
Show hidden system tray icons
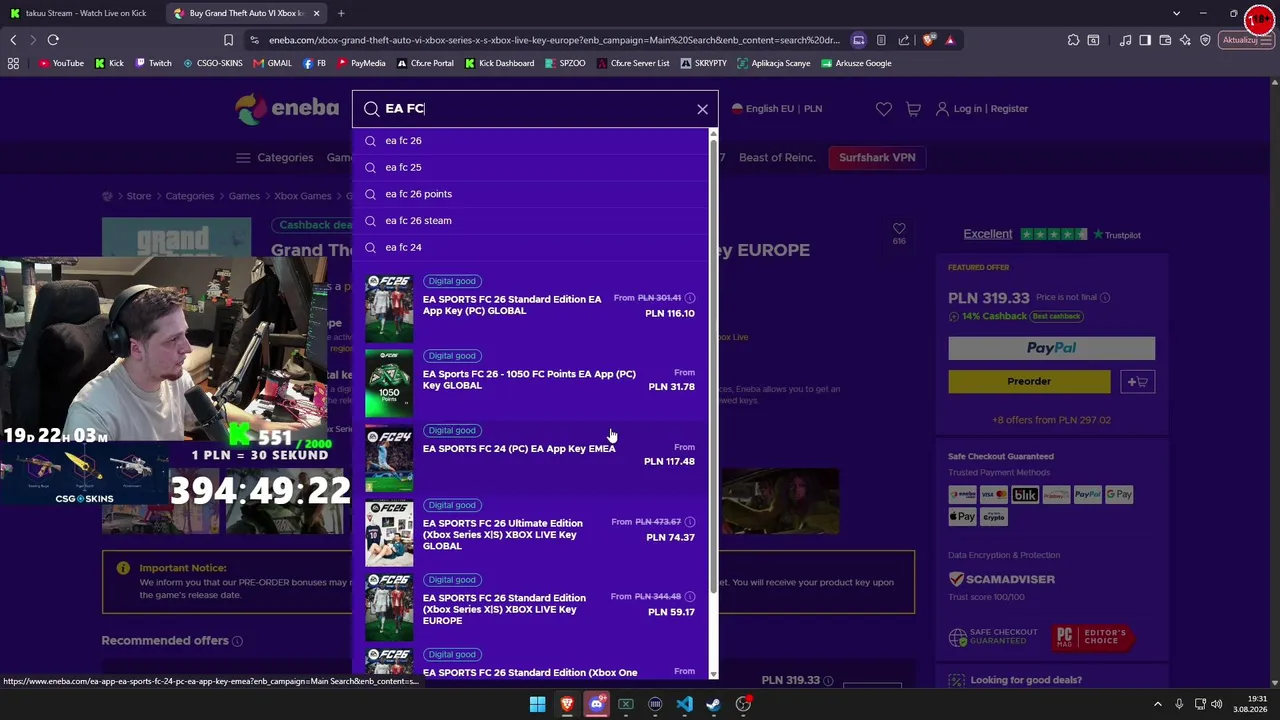point(1158,704)
